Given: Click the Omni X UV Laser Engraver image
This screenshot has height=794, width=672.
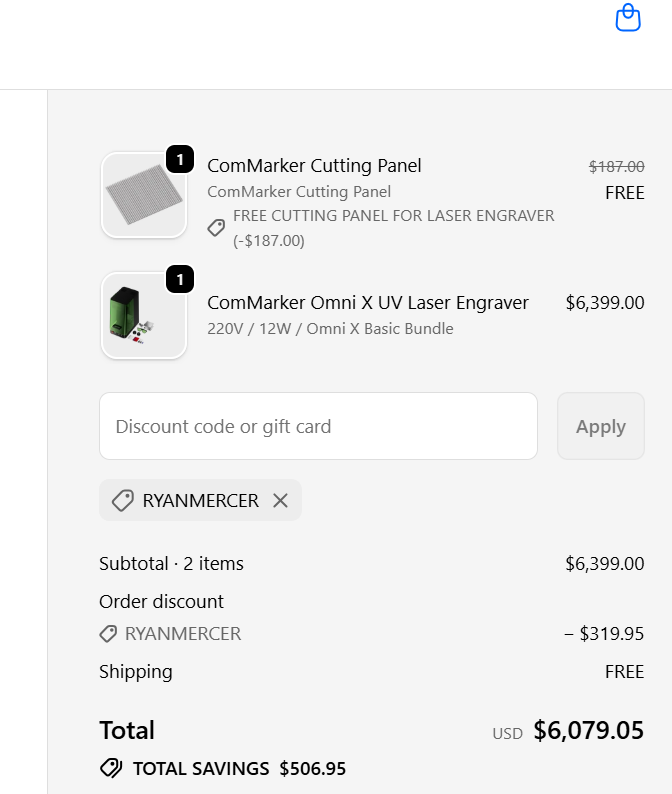Looking at the screenshot, I should 144,315.
